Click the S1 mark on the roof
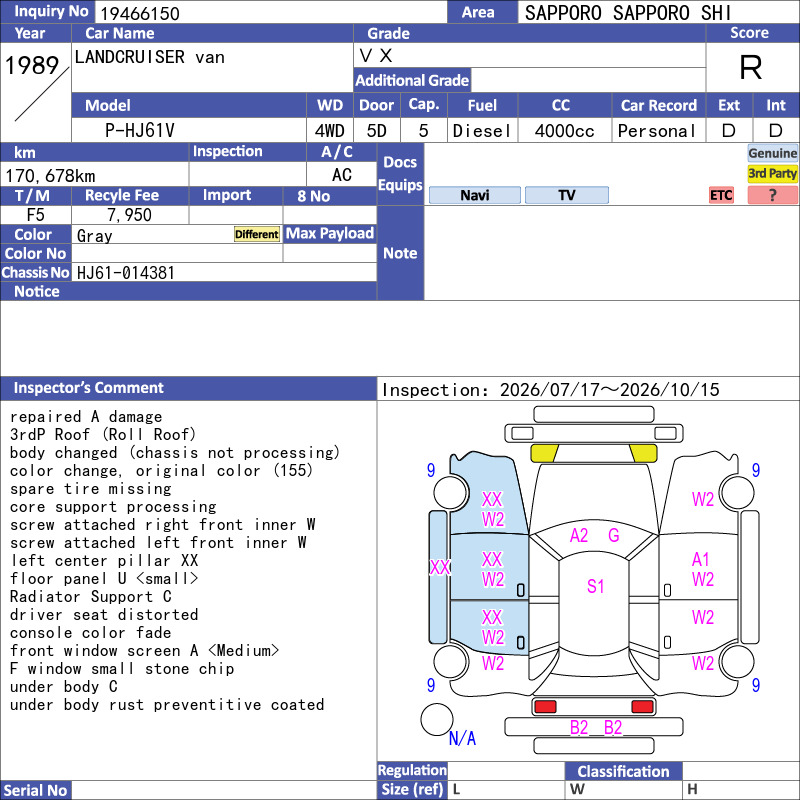800x800 pixels. pyautogui.click(x=595, y=586)
